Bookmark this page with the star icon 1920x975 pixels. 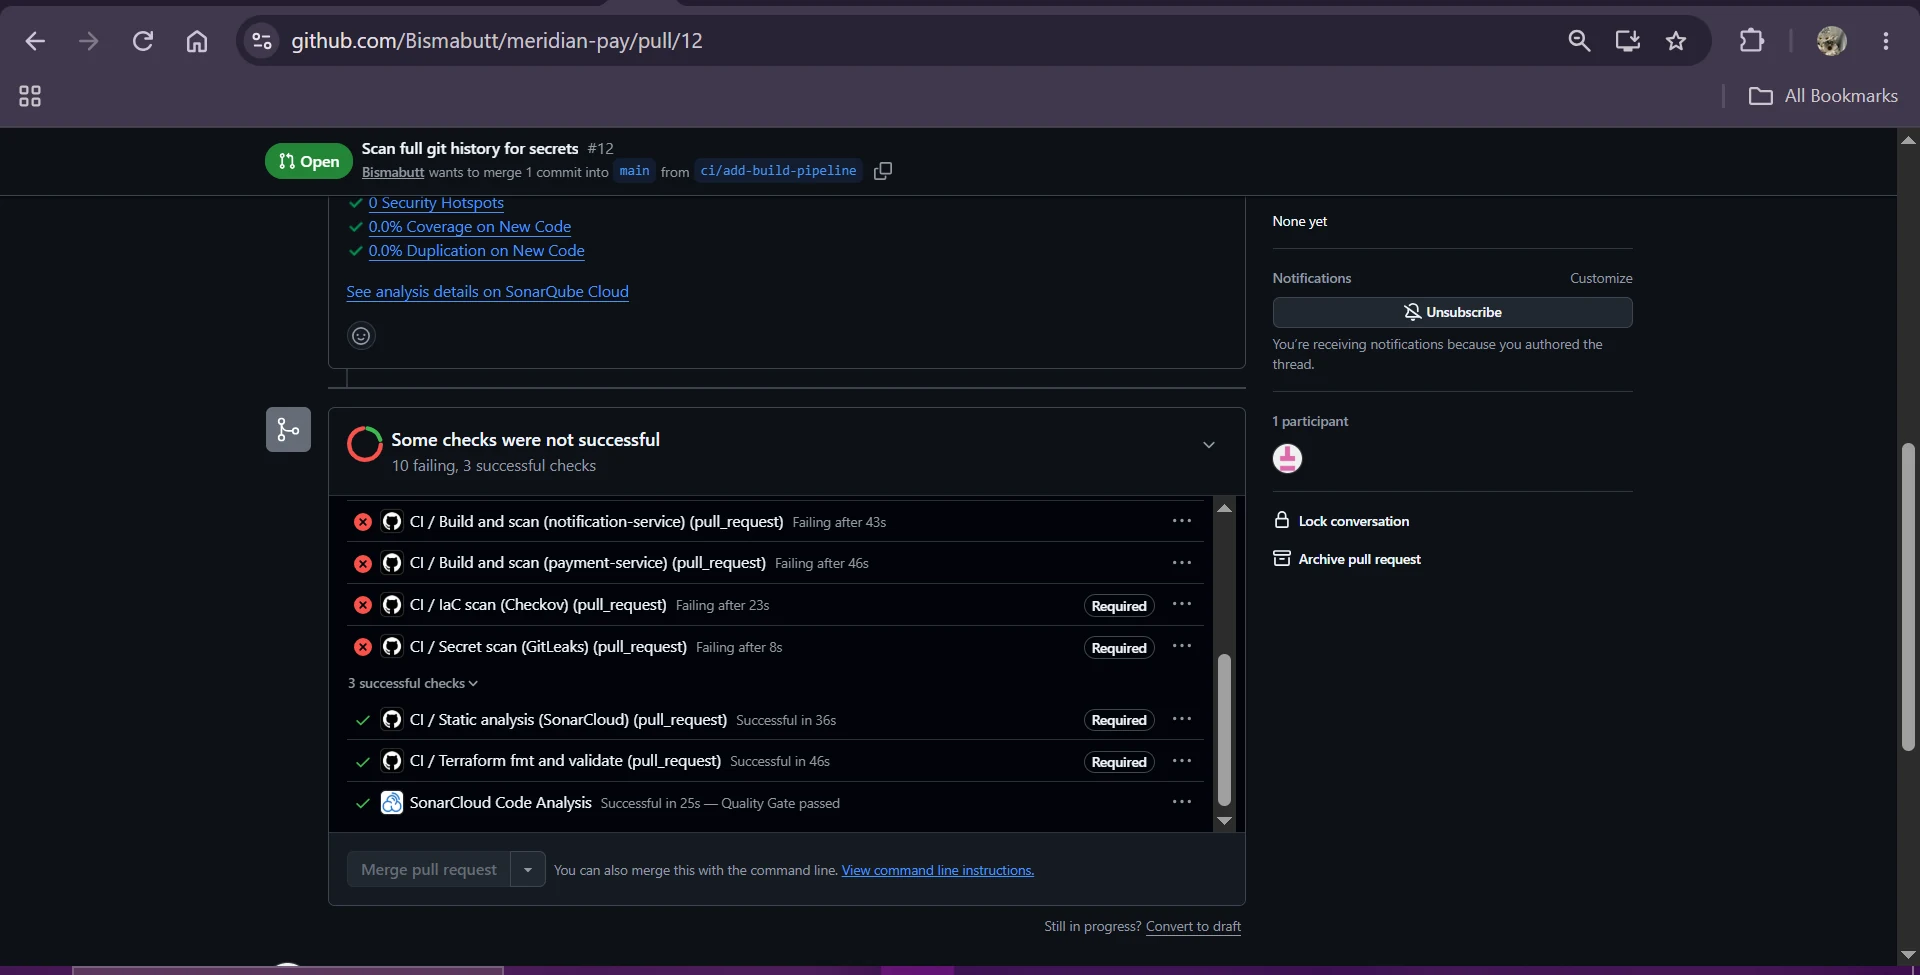[1676, 41]
